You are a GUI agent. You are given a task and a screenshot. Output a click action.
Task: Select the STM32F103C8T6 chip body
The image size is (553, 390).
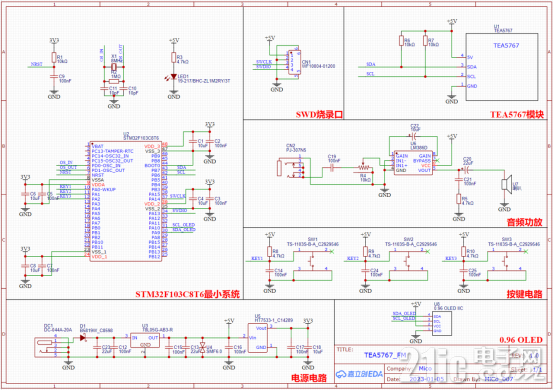126,201
